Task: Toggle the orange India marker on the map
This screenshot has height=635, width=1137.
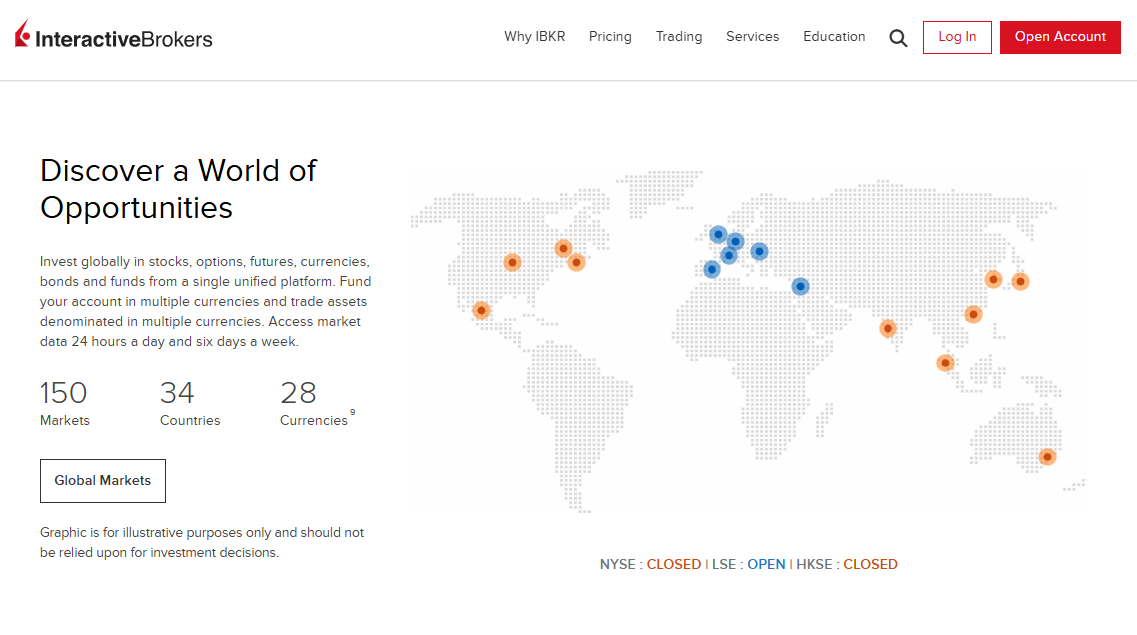Action: point(889,328)
